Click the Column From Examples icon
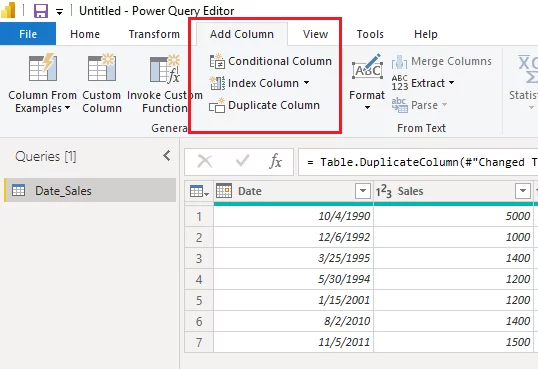The height and width of the screenshot is (369, 538). pos(43,67)
